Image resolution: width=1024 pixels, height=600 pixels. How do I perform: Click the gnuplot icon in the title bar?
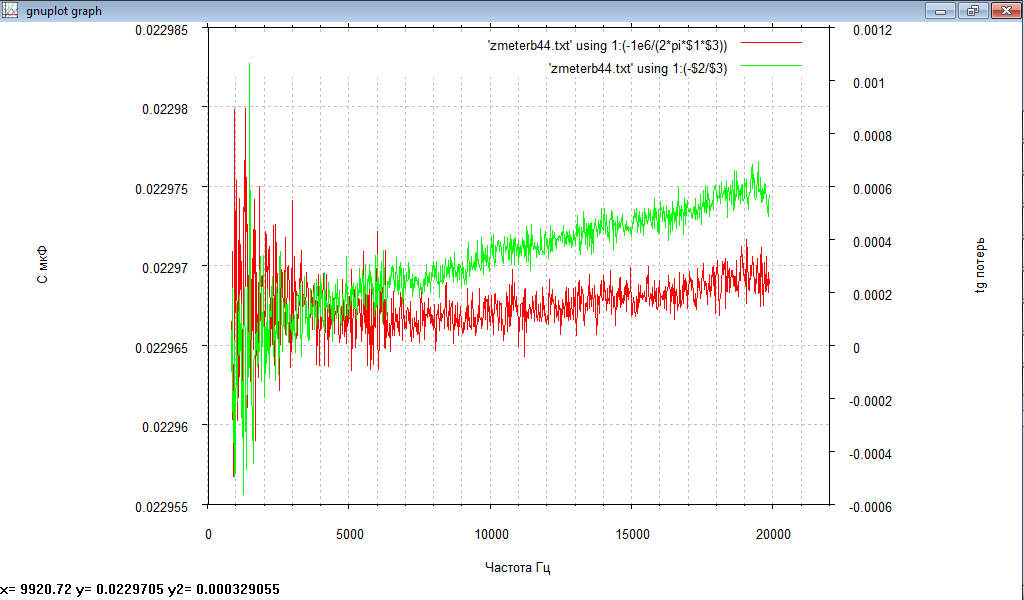click(x=9, y=10)
